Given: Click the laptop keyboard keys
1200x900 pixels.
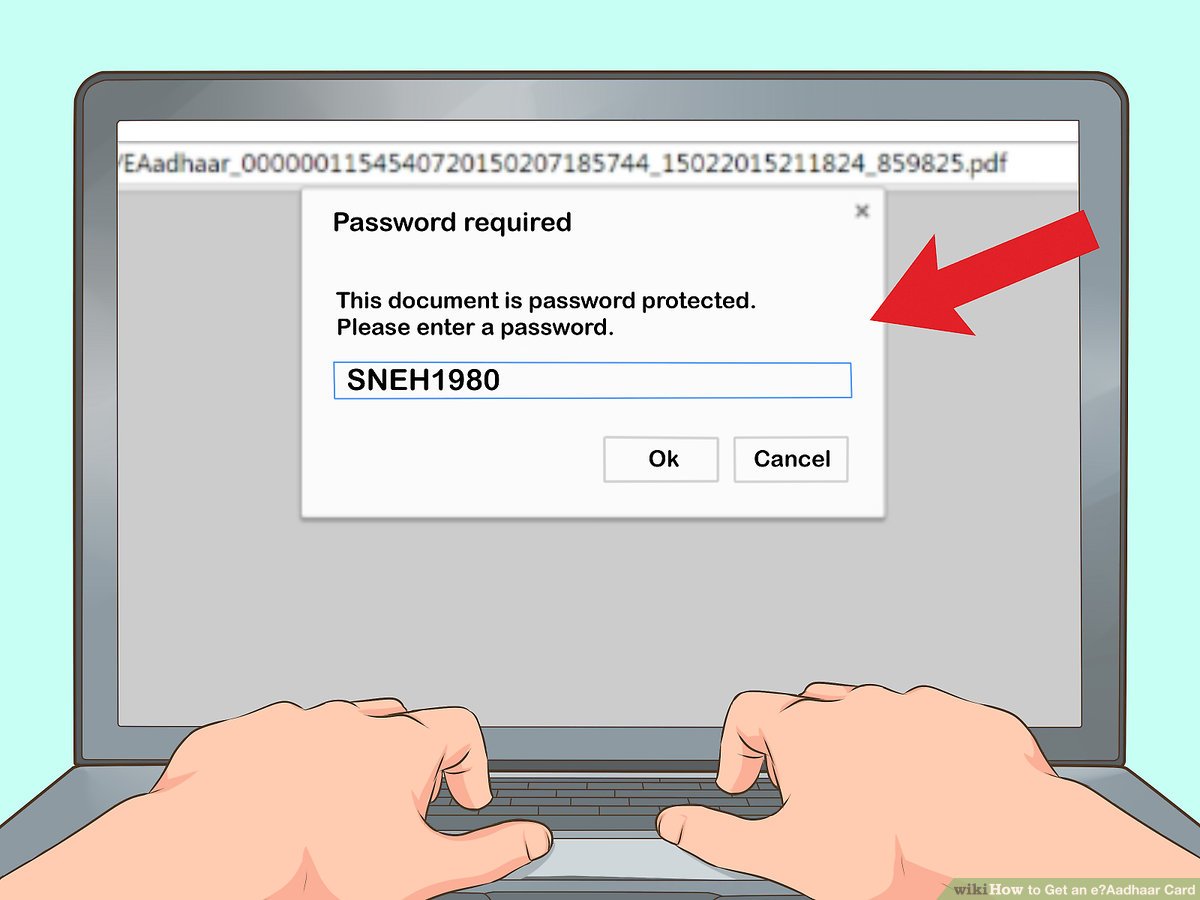Looking at the screenshot, I should click(x=604, y=802).
